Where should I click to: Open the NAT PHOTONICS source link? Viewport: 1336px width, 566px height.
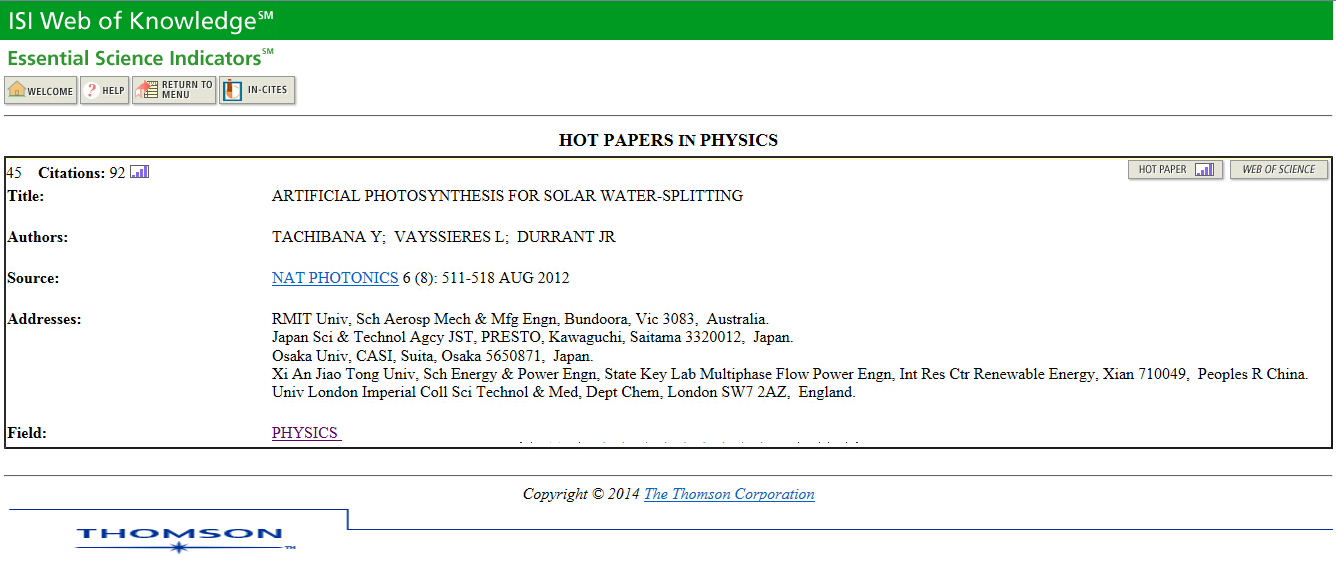click(335, 278)
